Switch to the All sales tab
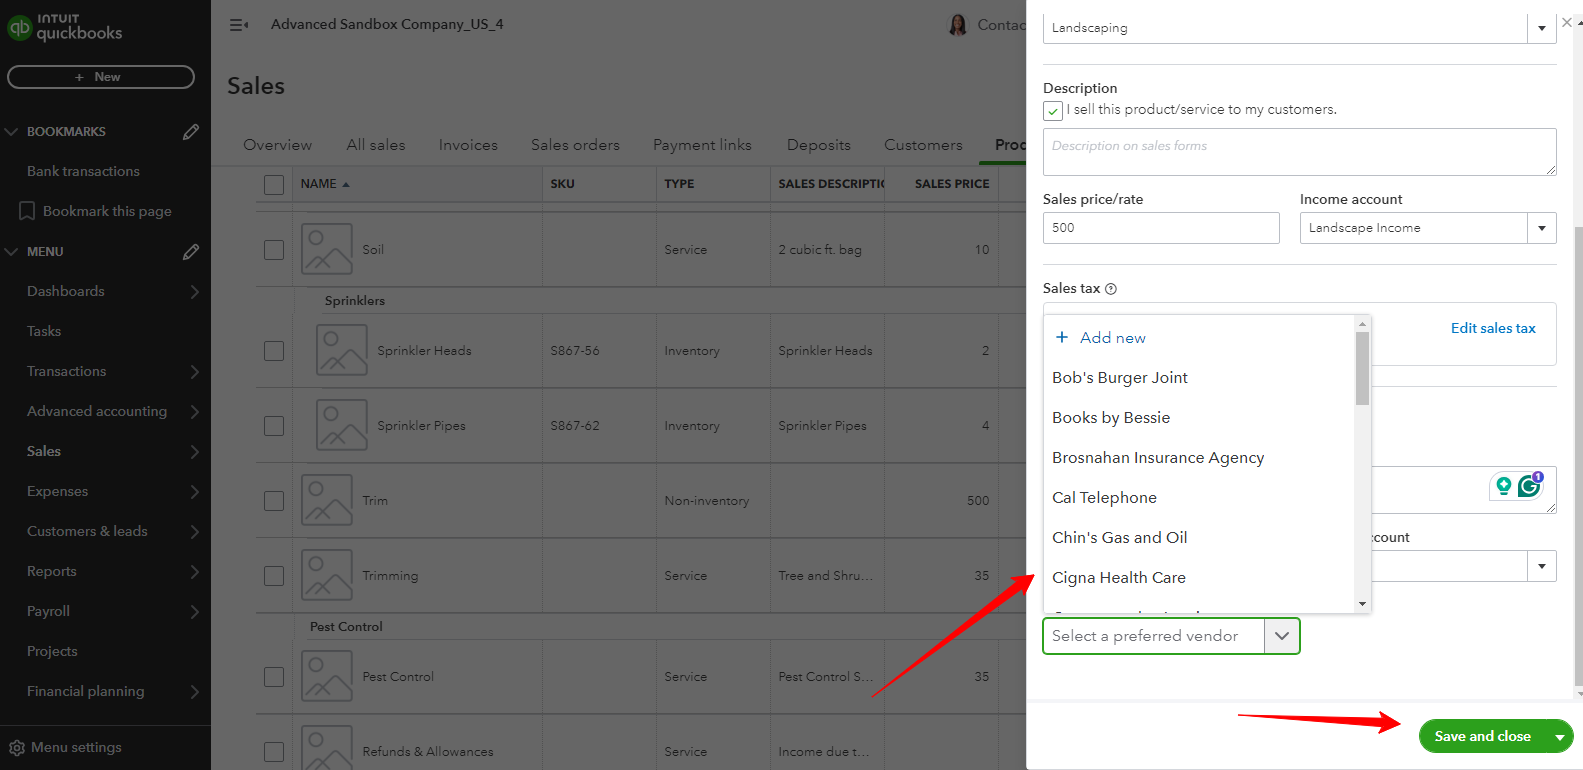This screenshot has height=770, width=1583. pos(376,145)
